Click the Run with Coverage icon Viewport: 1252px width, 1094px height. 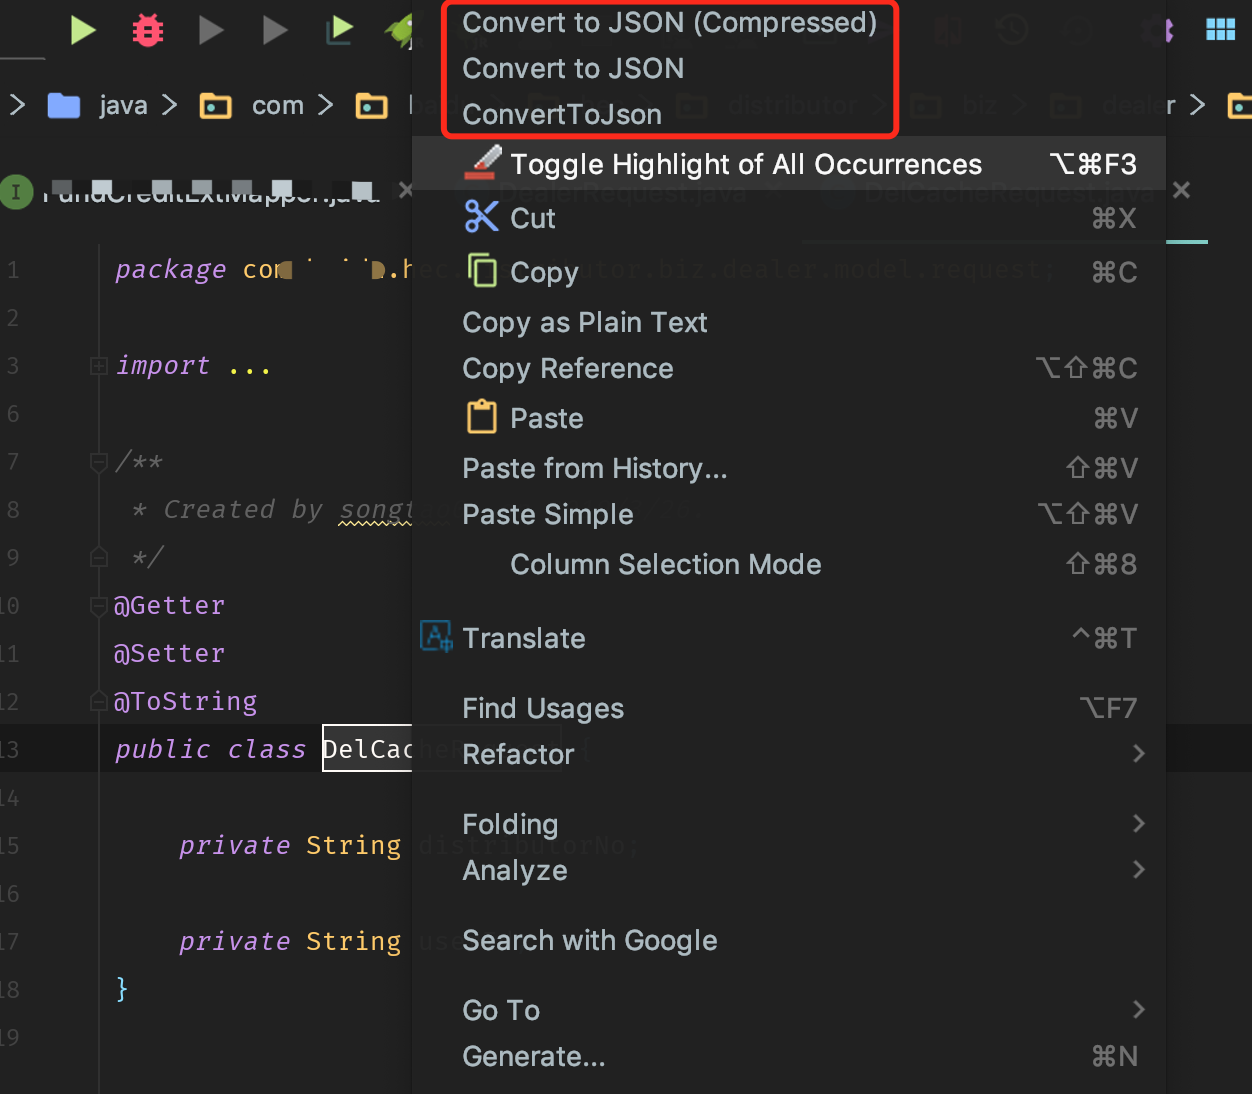coord(339,30)
